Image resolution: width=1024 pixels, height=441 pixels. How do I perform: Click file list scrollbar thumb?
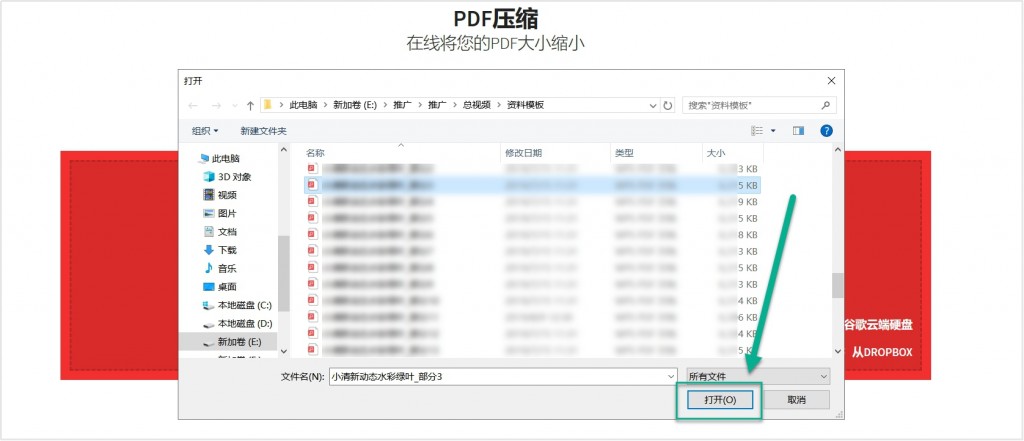tap(839, 286)
